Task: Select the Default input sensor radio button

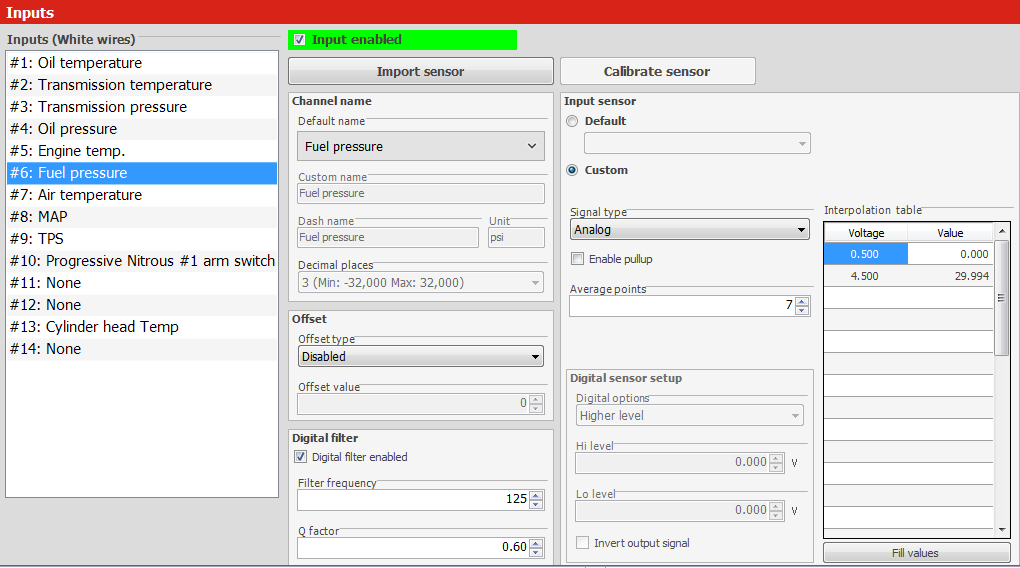Action: coord(572,121)
